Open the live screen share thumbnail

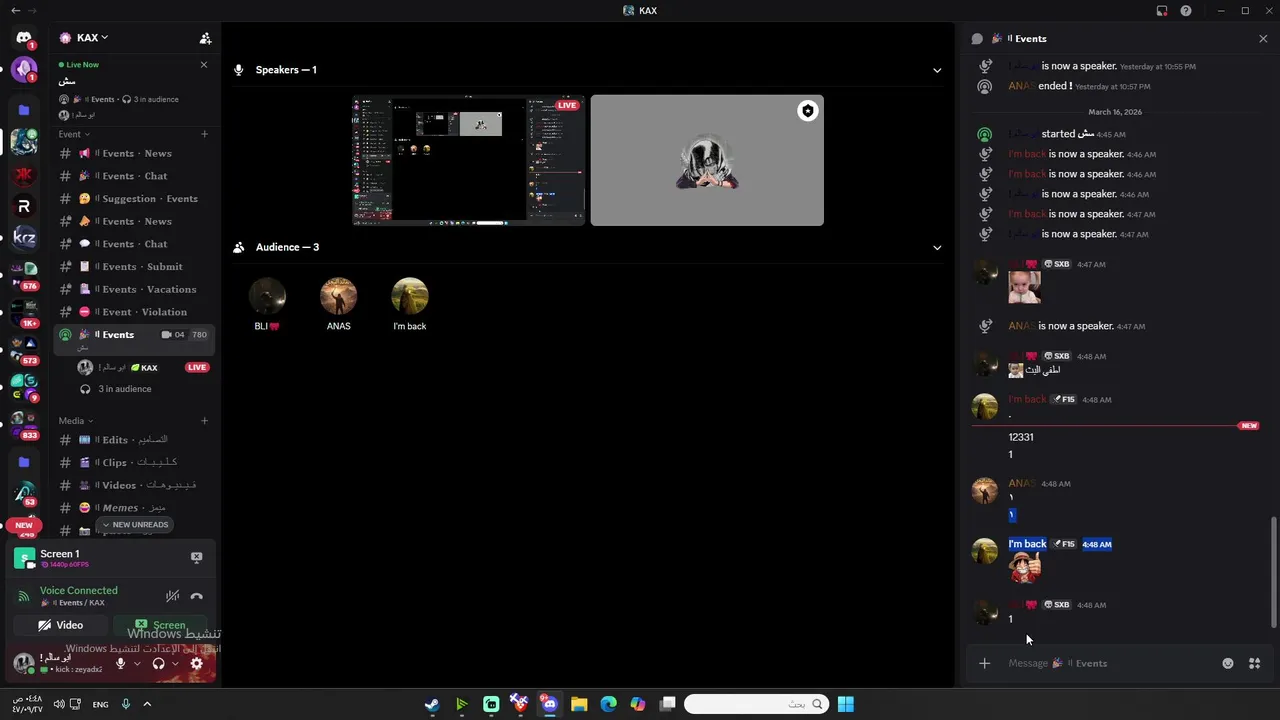click(x=469, y=160)
